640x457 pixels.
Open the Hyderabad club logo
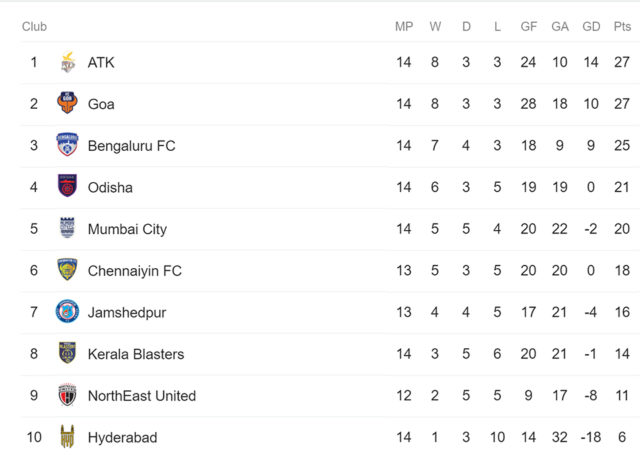click(x=67, y=437)
